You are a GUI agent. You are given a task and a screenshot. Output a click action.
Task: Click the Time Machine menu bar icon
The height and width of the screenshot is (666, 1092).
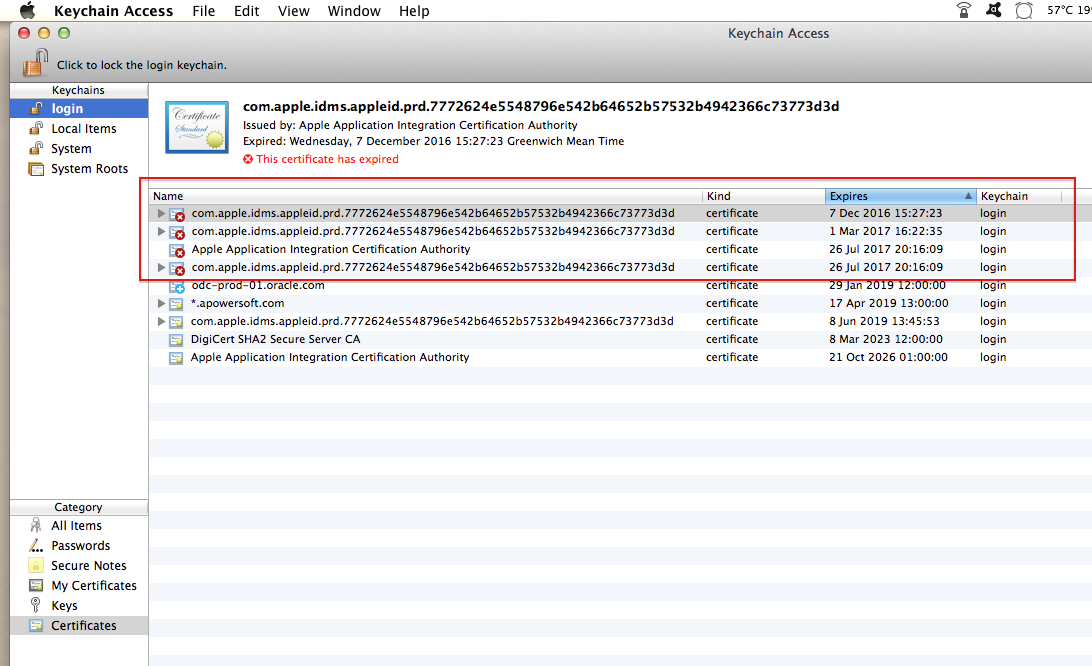[x=1024, y=10]
